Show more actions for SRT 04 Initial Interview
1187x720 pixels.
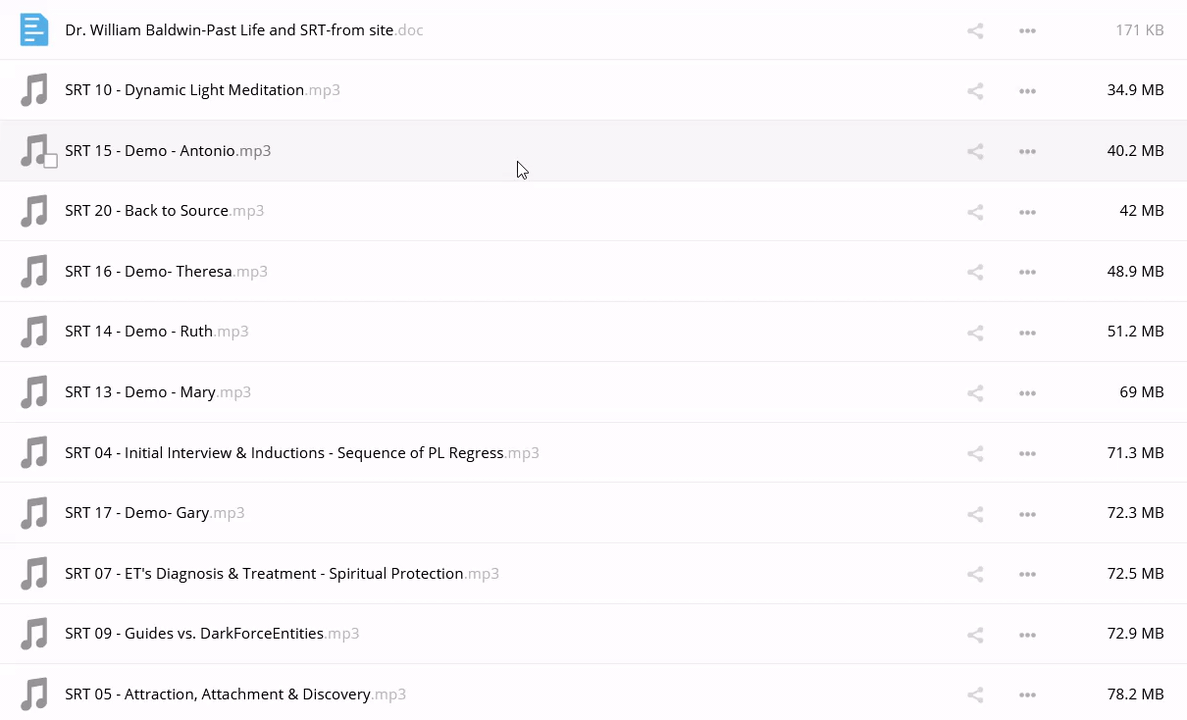tap(1027, 454)
